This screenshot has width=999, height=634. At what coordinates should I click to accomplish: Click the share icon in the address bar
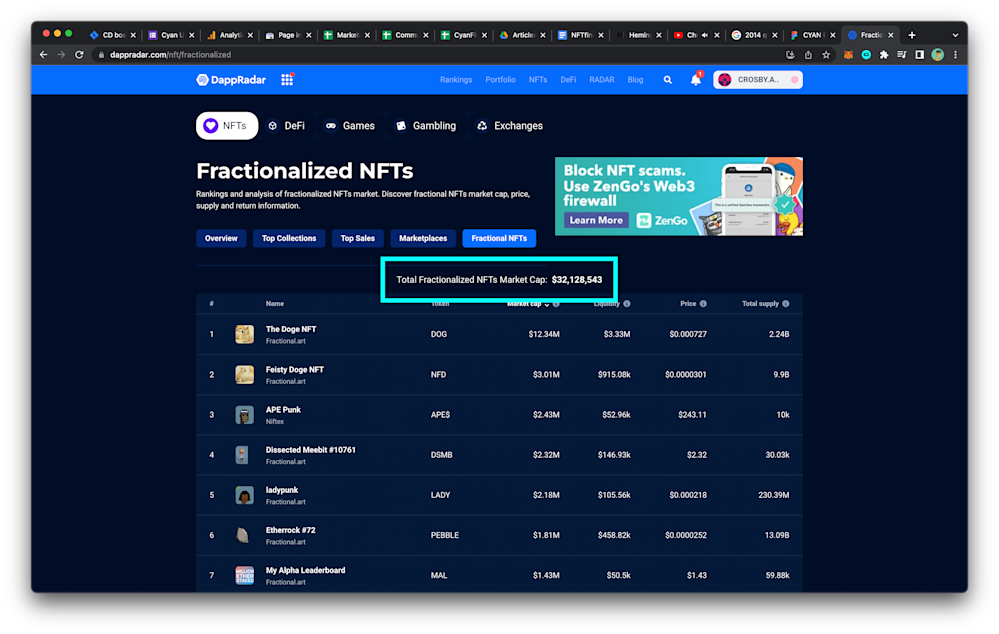coord(808,55)
